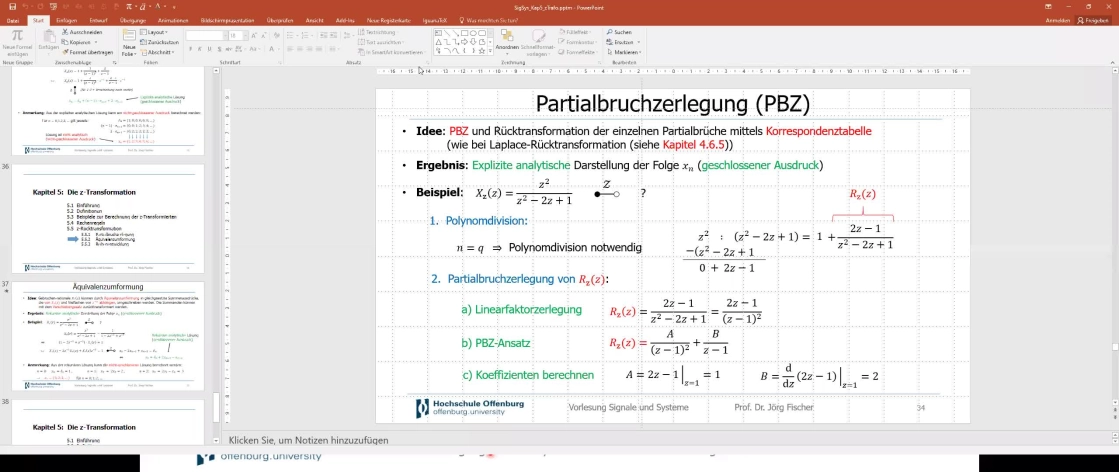1119x472 pixels.
Task: Click the Einfügen paste clipboard icon
Action: coord(49,36)
